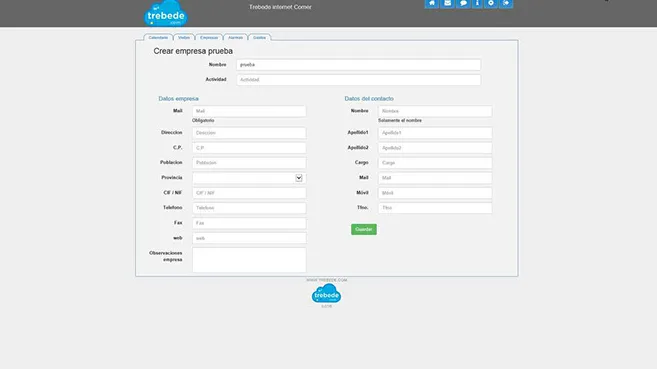Viewport: 657px width, 369px height.
Task: Open settings gear icon in header
Action: coord(491,3)
